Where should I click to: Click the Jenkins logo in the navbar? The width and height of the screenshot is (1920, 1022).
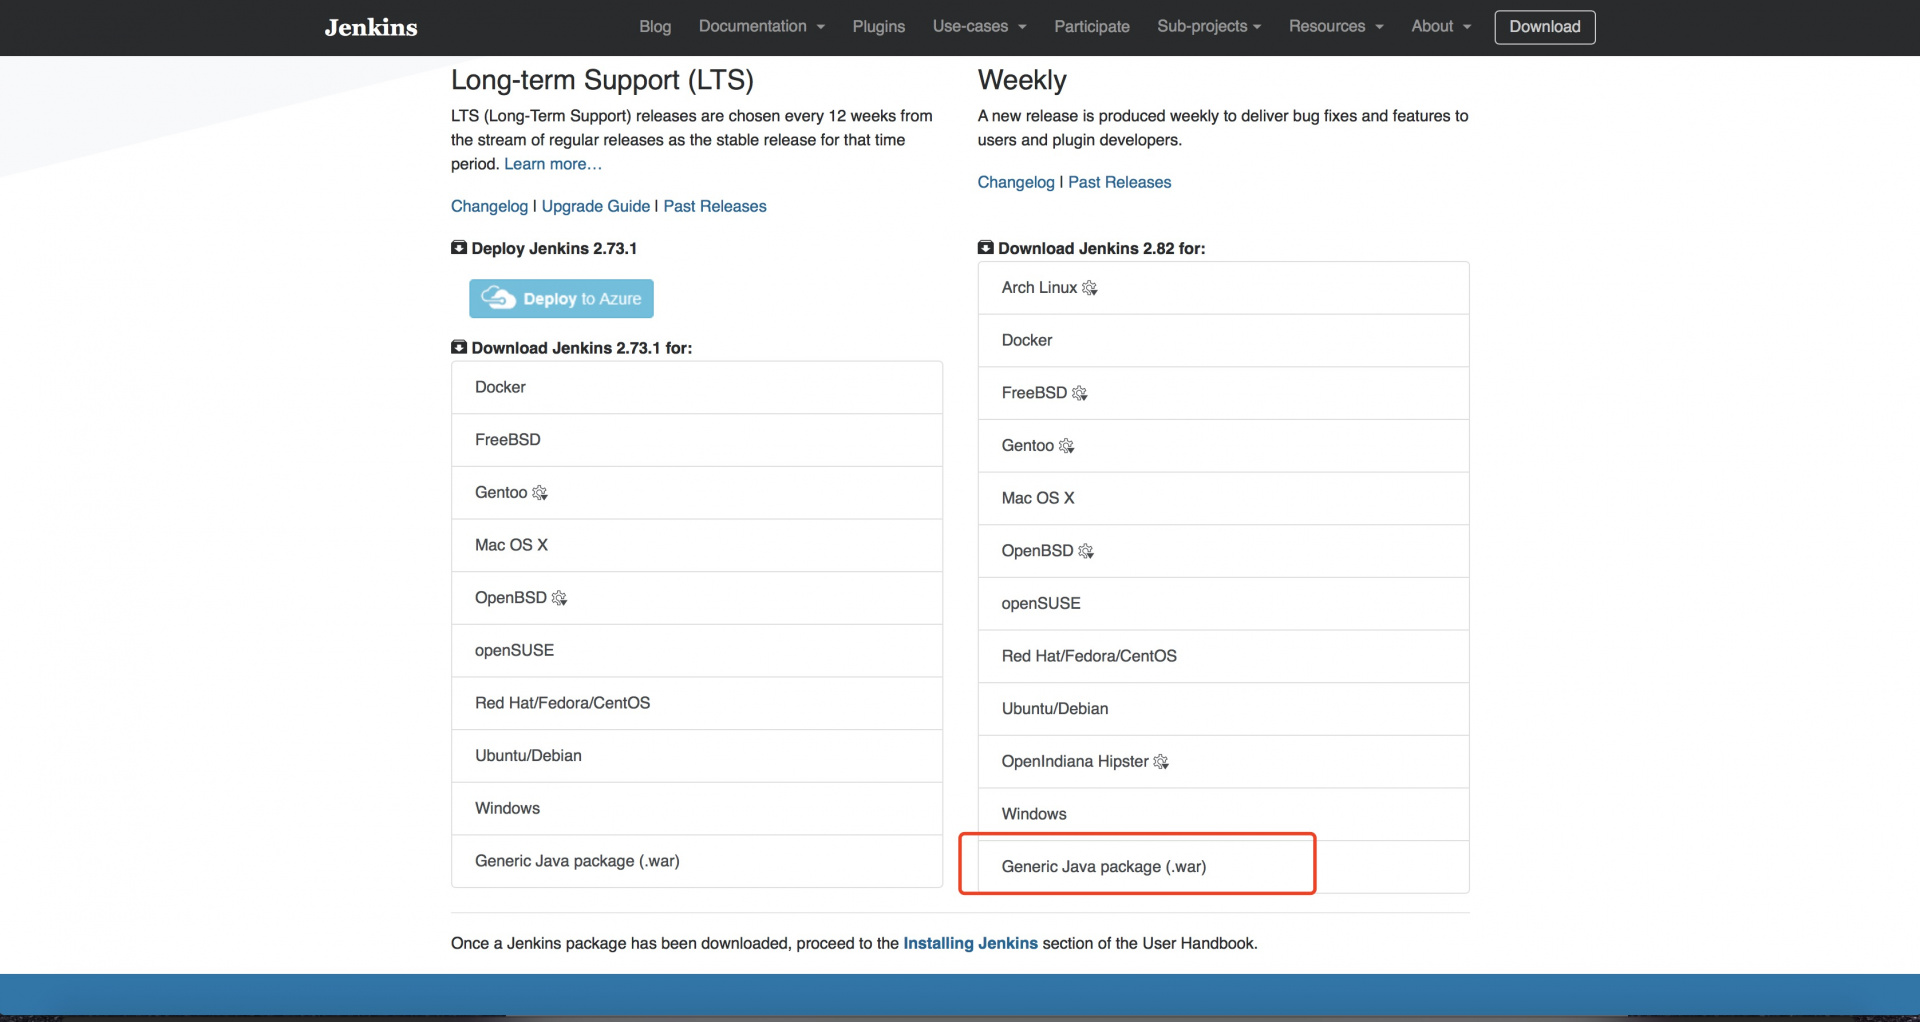371,27
